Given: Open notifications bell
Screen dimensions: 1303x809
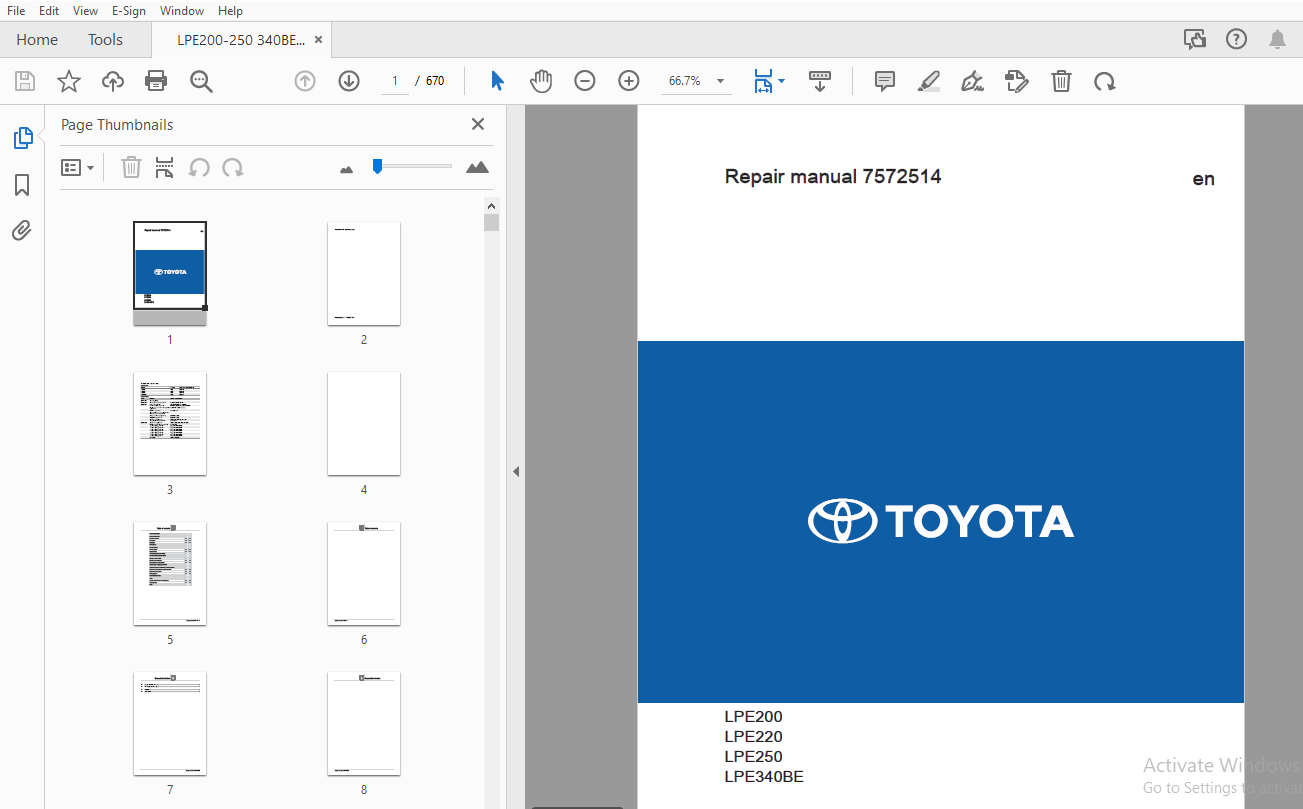Looking at the screenshot, I should coord(1277,39).
